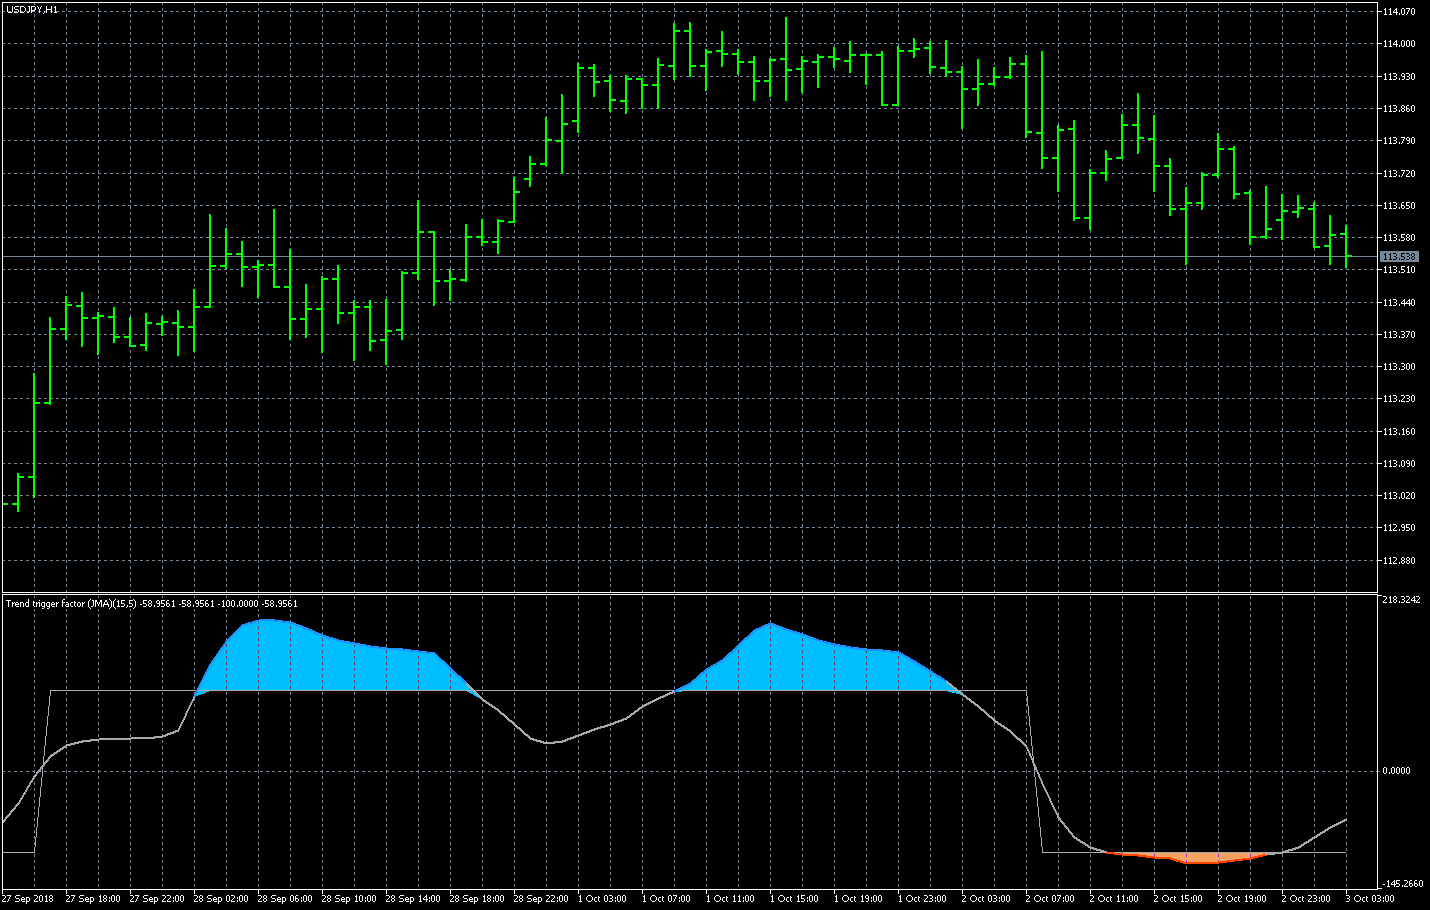1430x910 pixels.
Task: Click the current price tag 113.538
Action: 1398,257
